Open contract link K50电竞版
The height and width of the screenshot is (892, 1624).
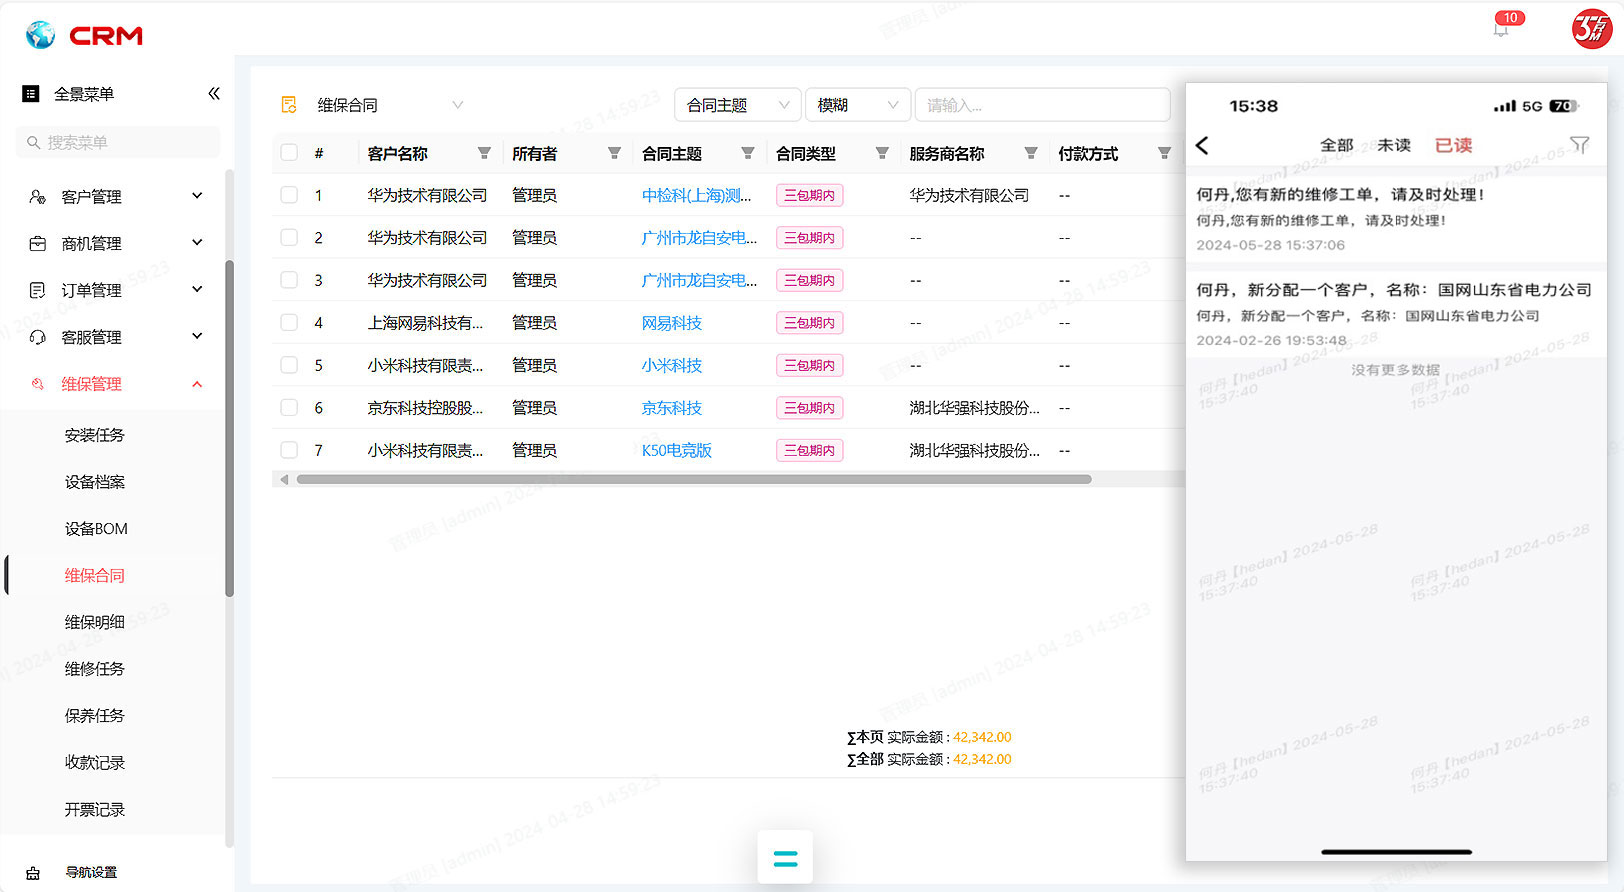[677, 450]
